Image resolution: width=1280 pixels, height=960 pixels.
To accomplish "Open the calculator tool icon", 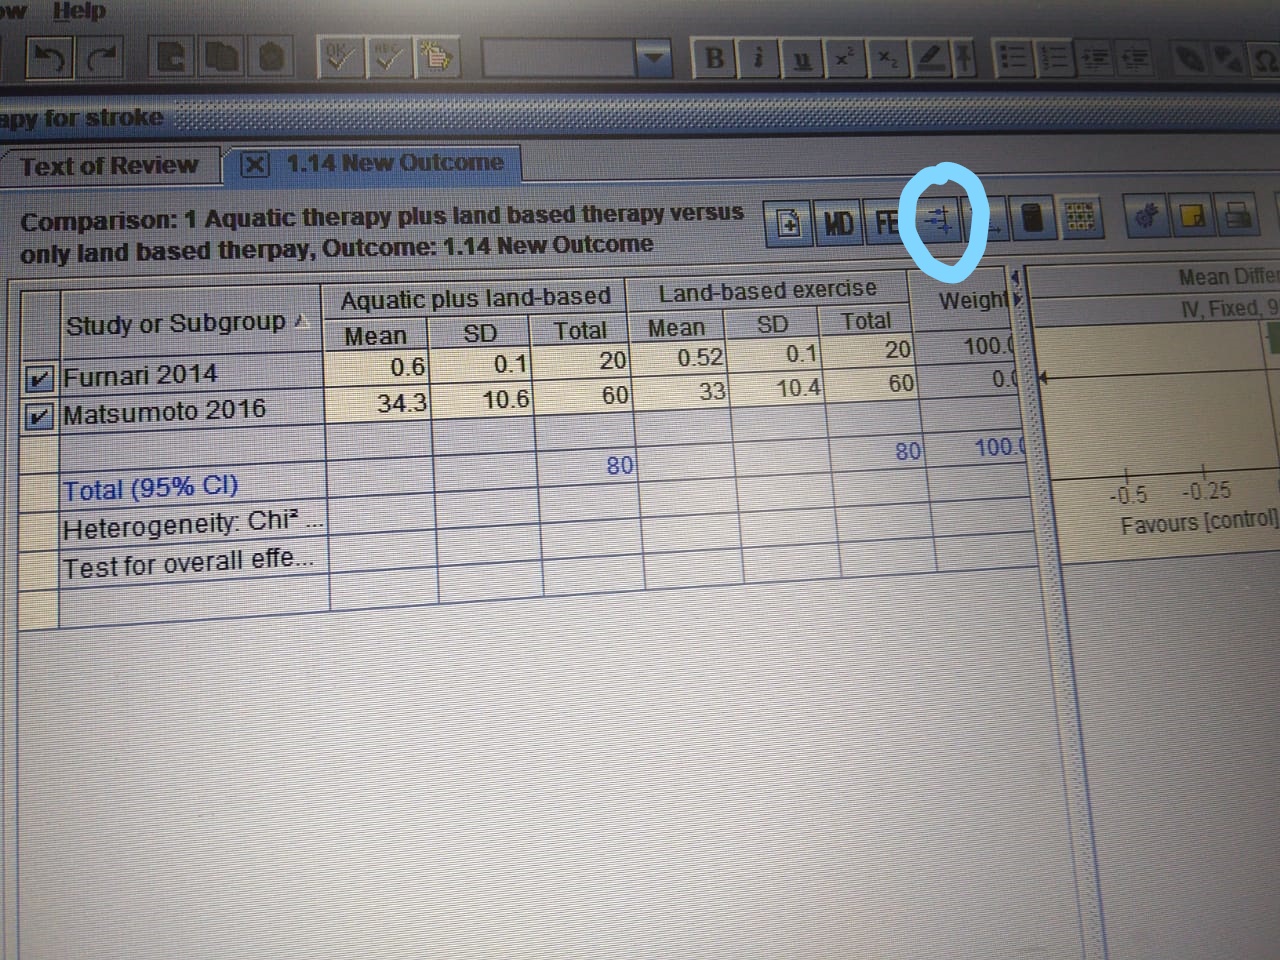I will [x=1033, y=218].
